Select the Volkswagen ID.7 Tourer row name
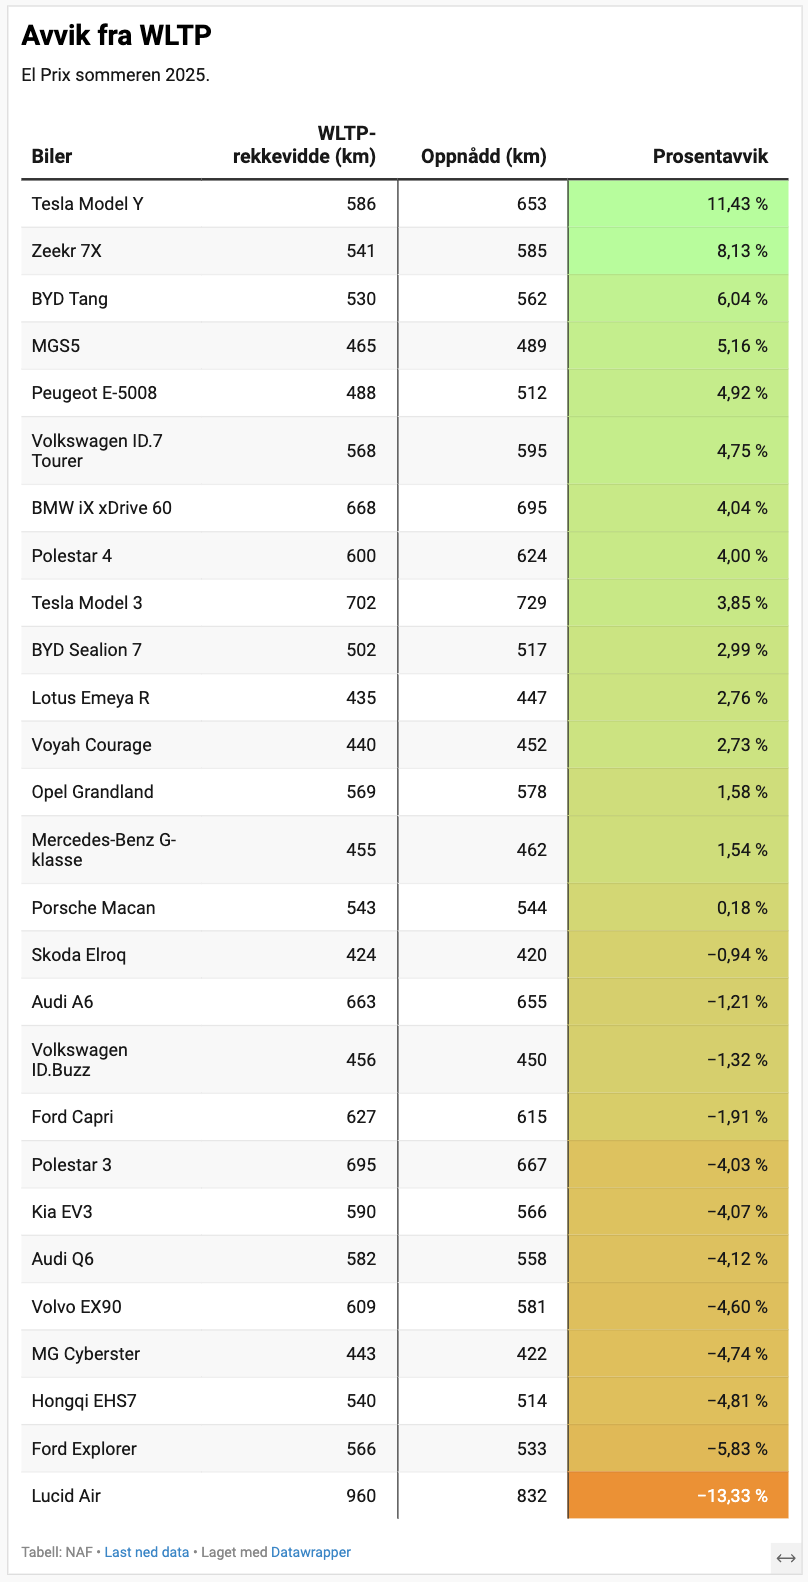The height and width of the screenshot is (1582, 808). [97, 451]
